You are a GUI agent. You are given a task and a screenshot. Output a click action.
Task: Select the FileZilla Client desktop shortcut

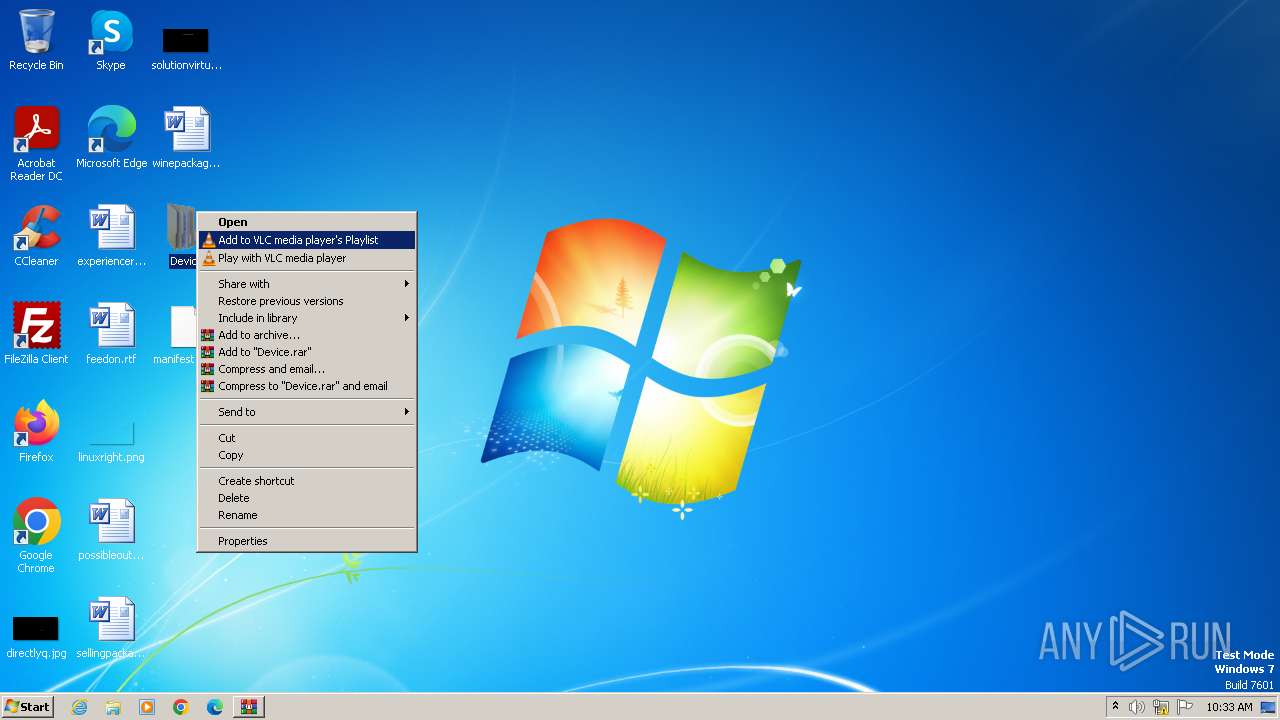[x=36, y=333]
